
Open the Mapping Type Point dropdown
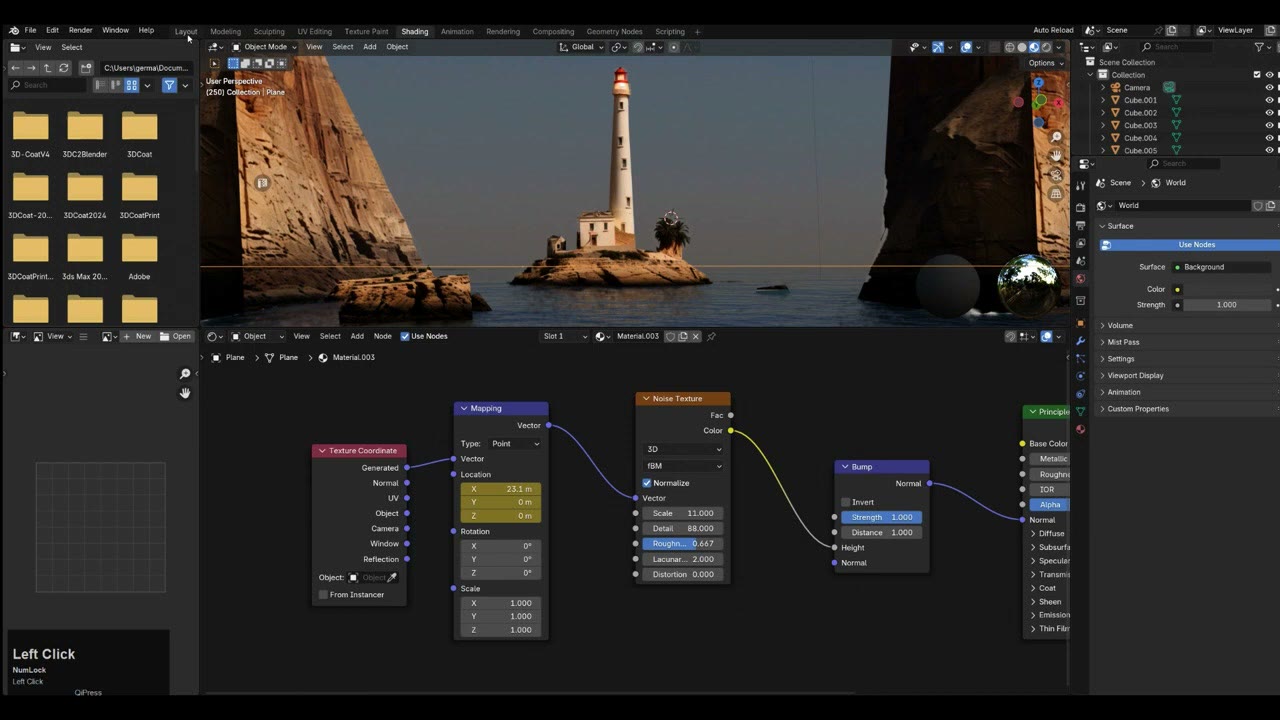pos(515,443)
